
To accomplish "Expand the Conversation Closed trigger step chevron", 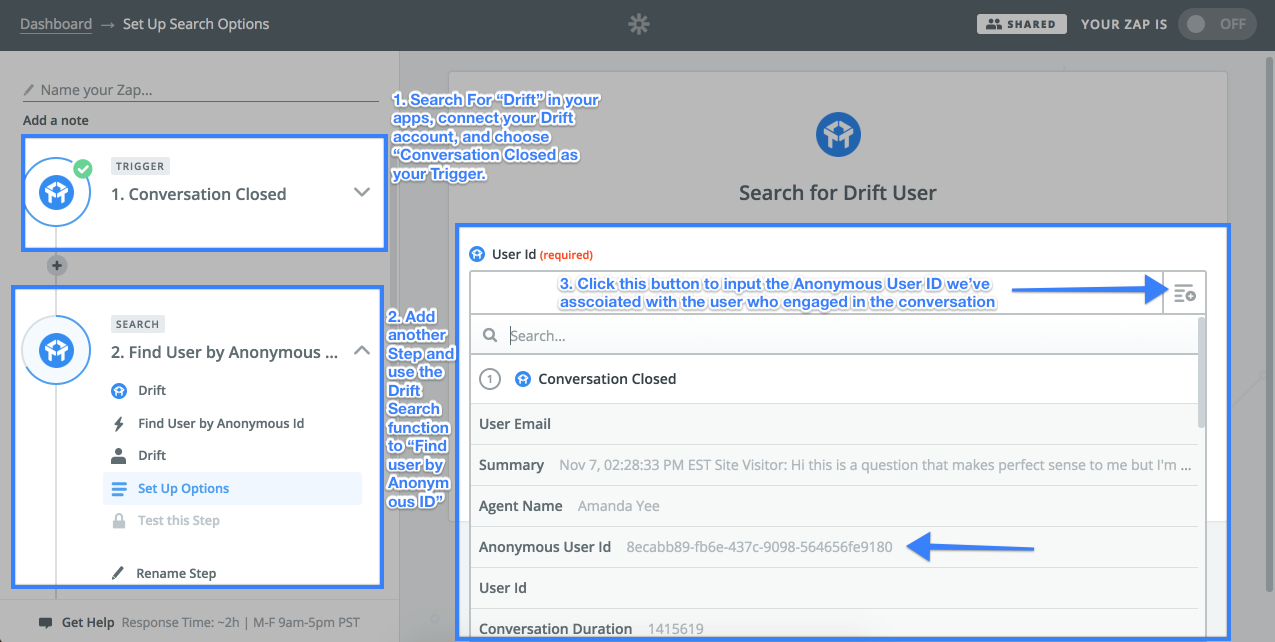I will (x=362, y=193).
